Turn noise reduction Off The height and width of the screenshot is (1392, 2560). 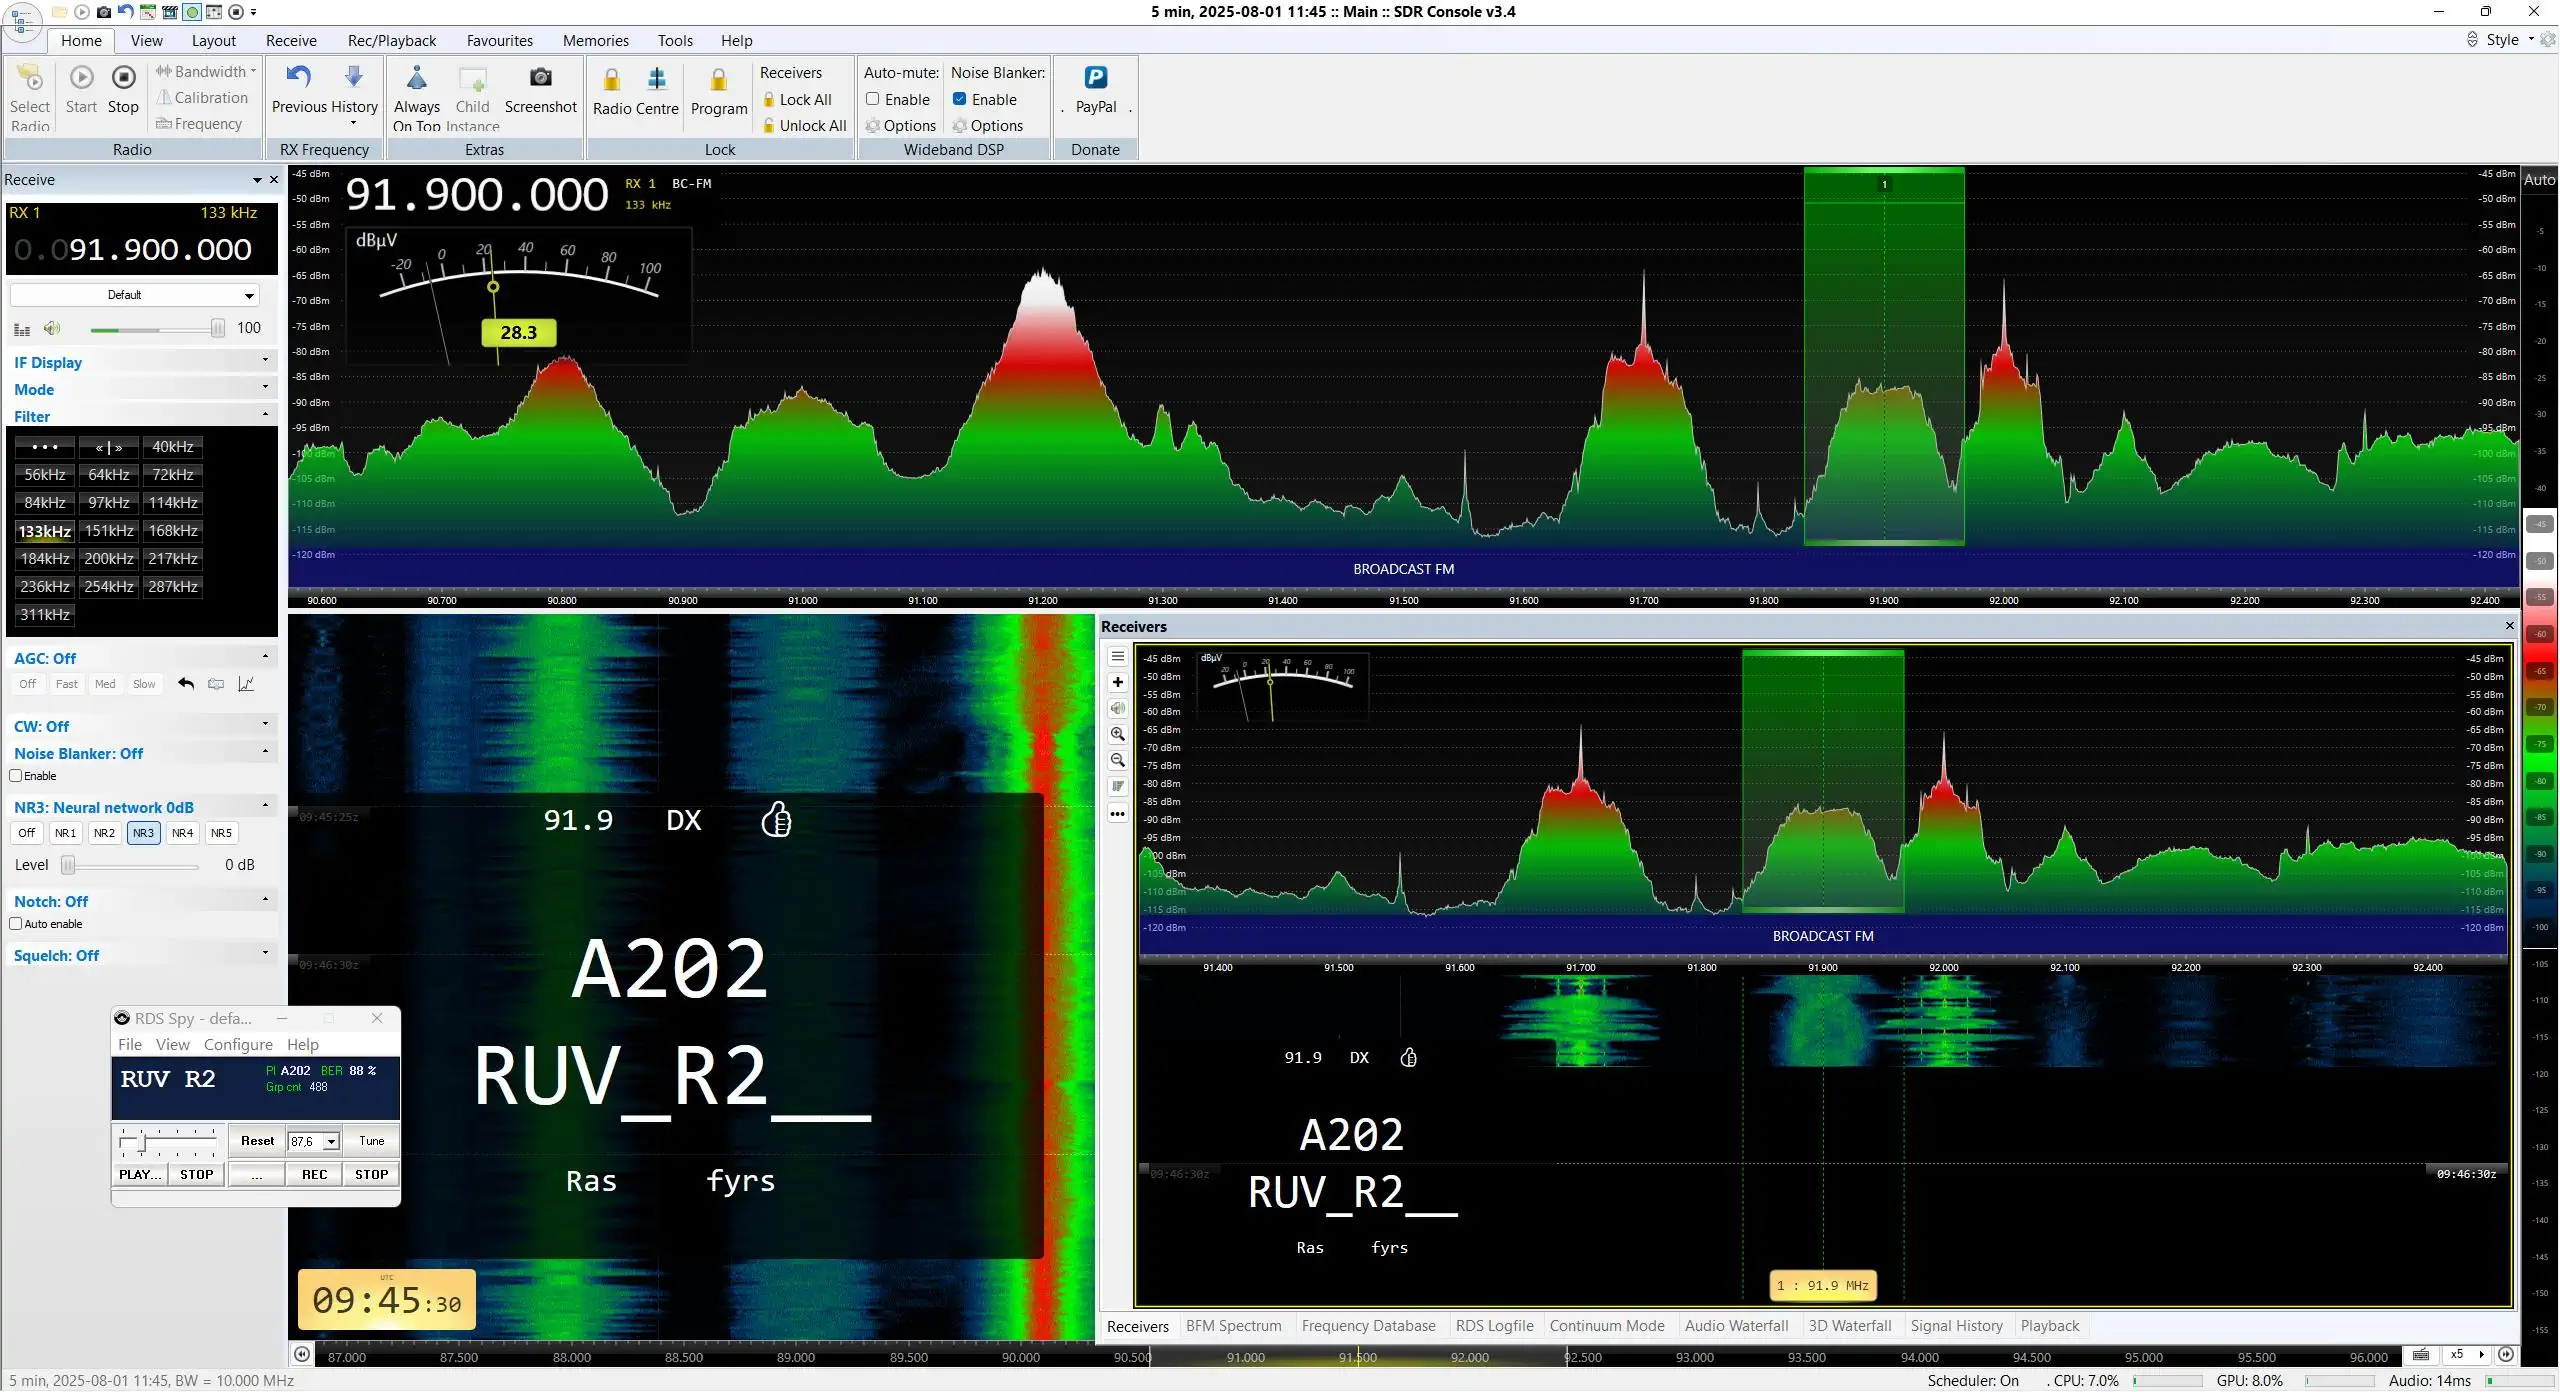pyautogui.click(x=27, y=833)
